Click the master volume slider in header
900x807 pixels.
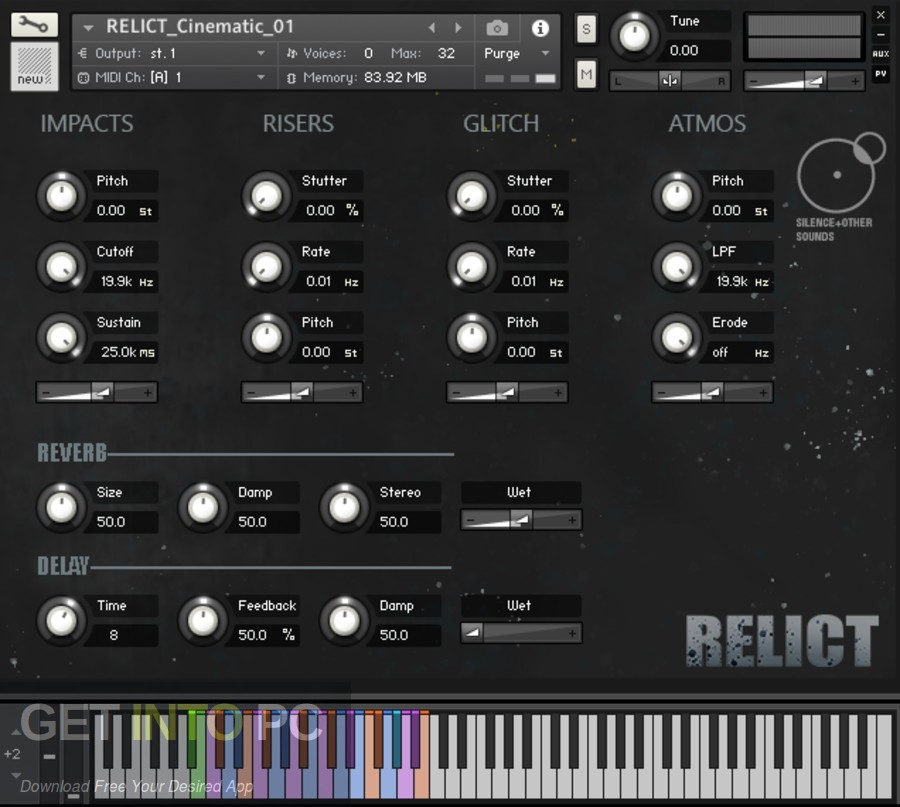click(804, 81)
